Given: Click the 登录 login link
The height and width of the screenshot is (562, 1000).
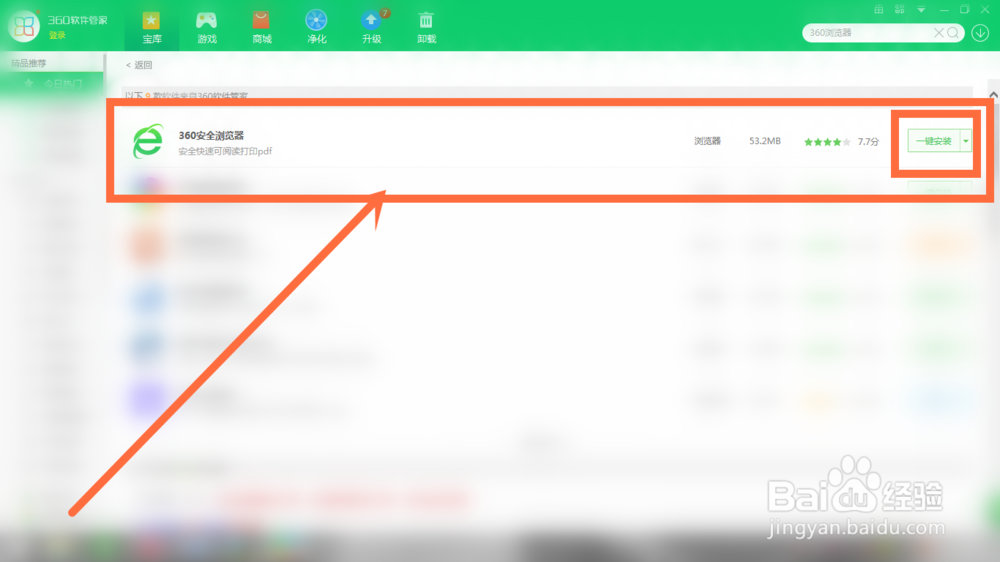Looking at the screenshot, I should coord(57,36).
